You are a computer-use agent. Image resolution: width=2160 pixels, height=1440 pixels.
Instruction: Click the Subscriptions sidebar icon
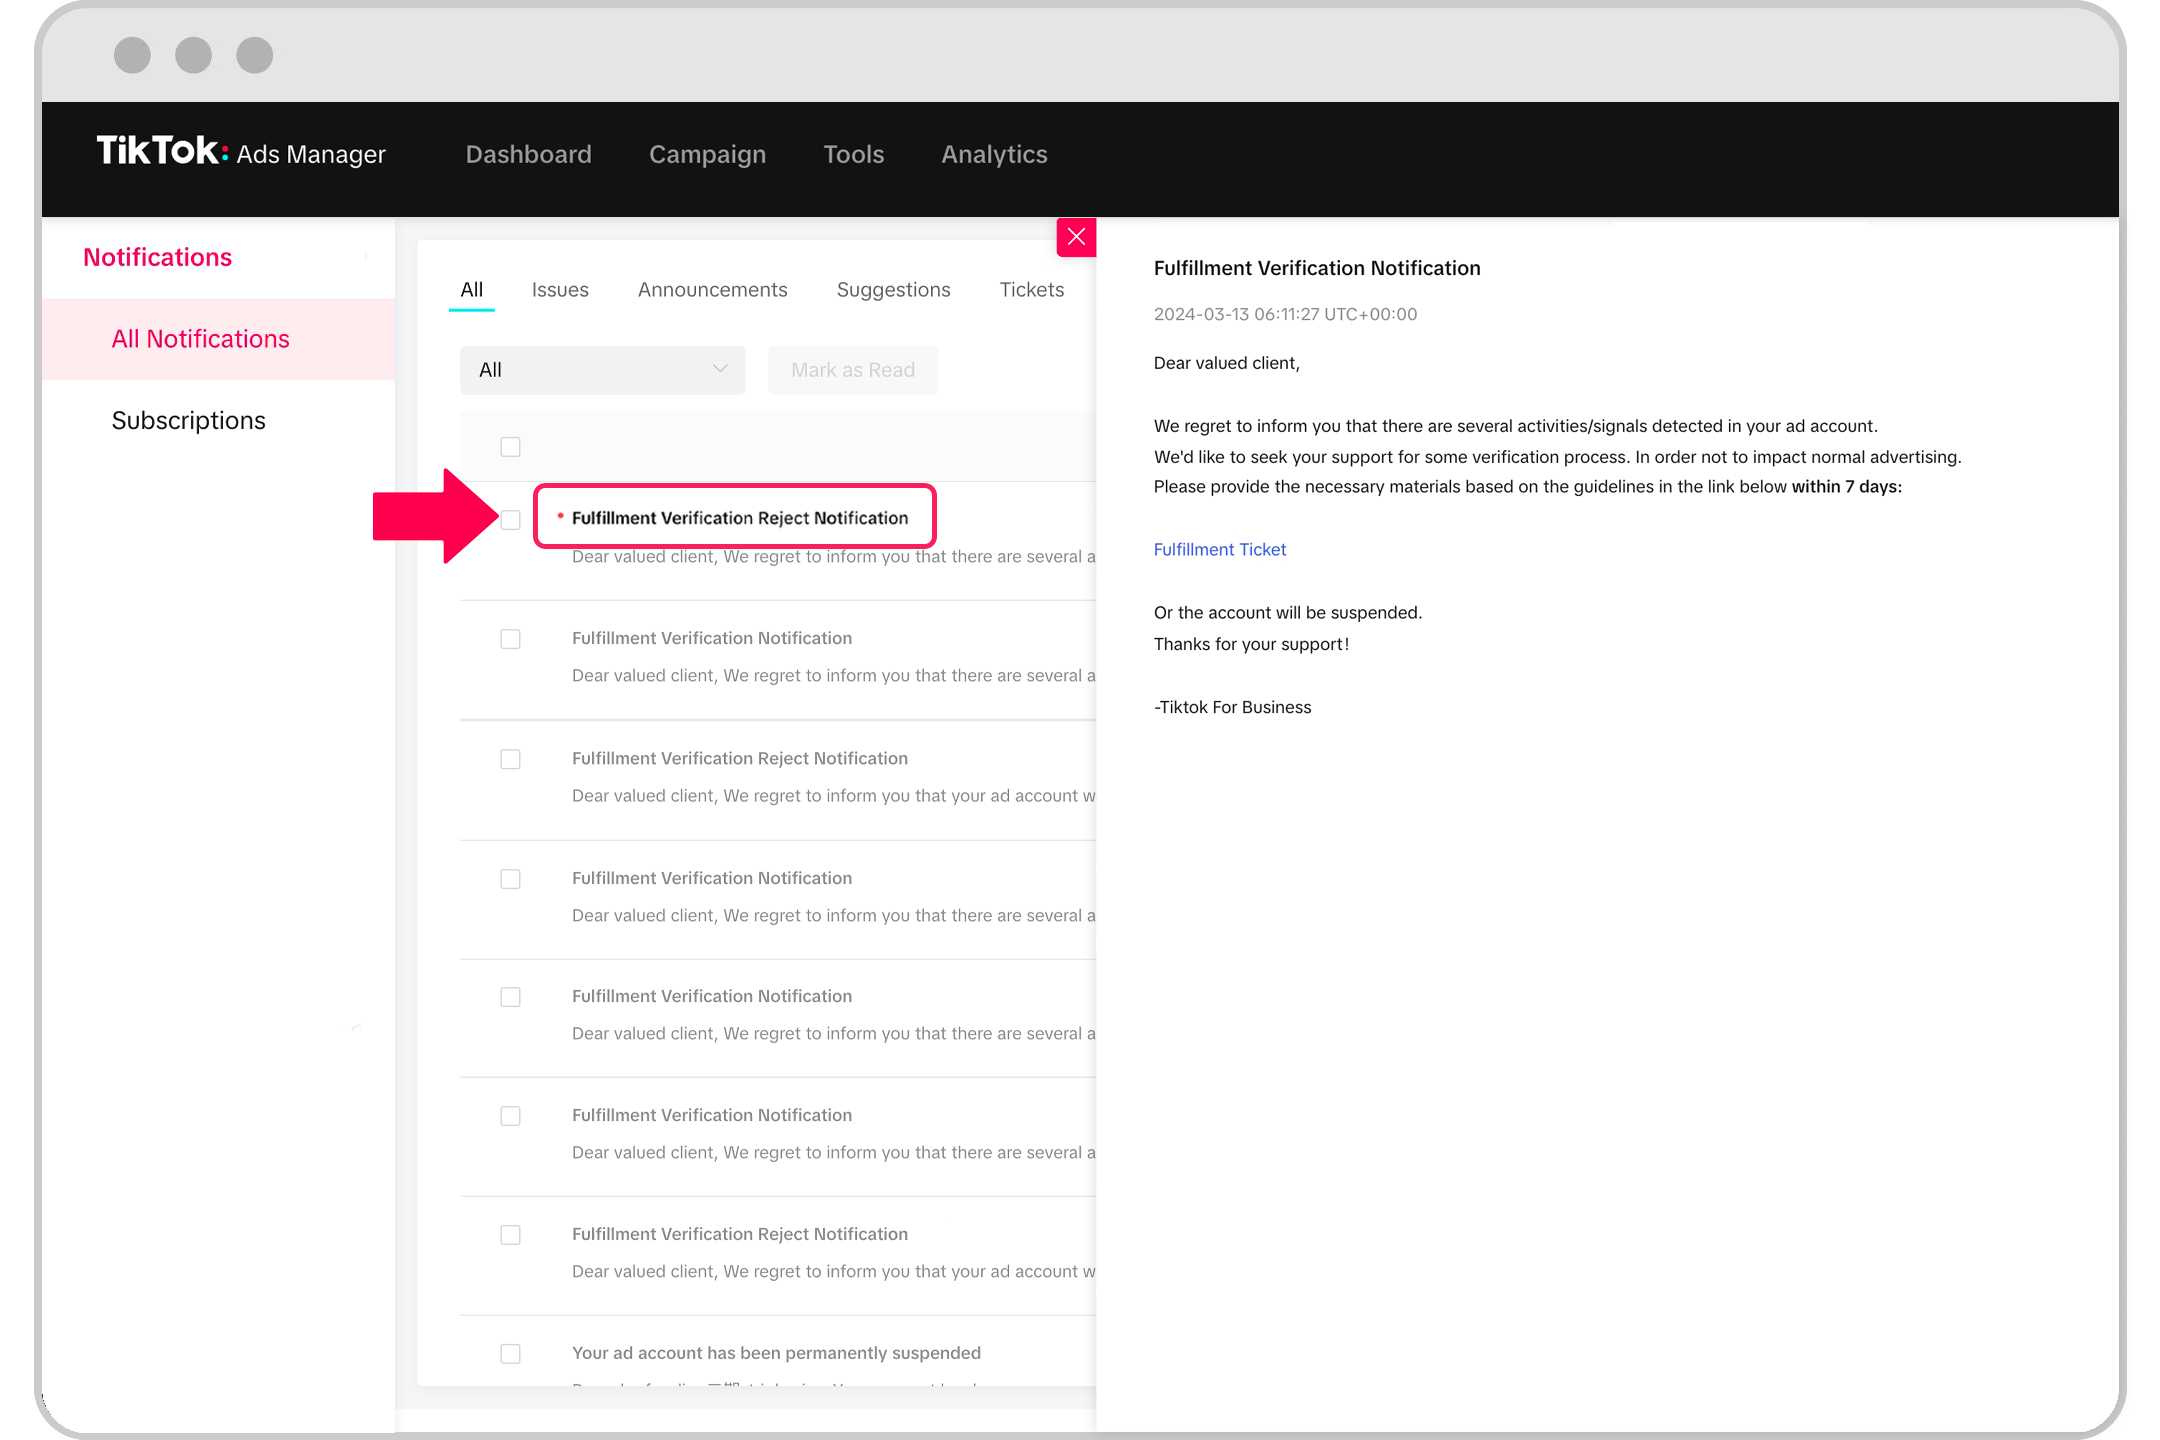pos(188,419)
